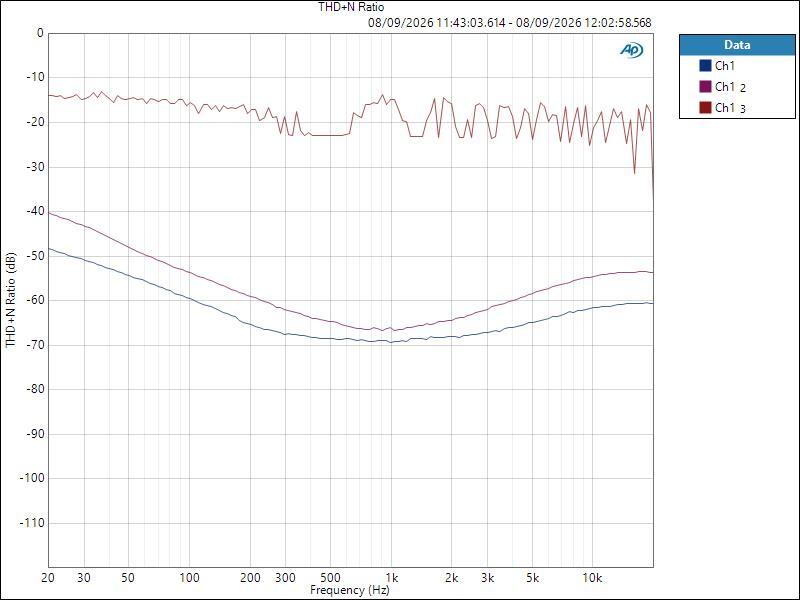Click the THD+N Ratio (dB) axis label
800x600 pixels.
(11, 300)
